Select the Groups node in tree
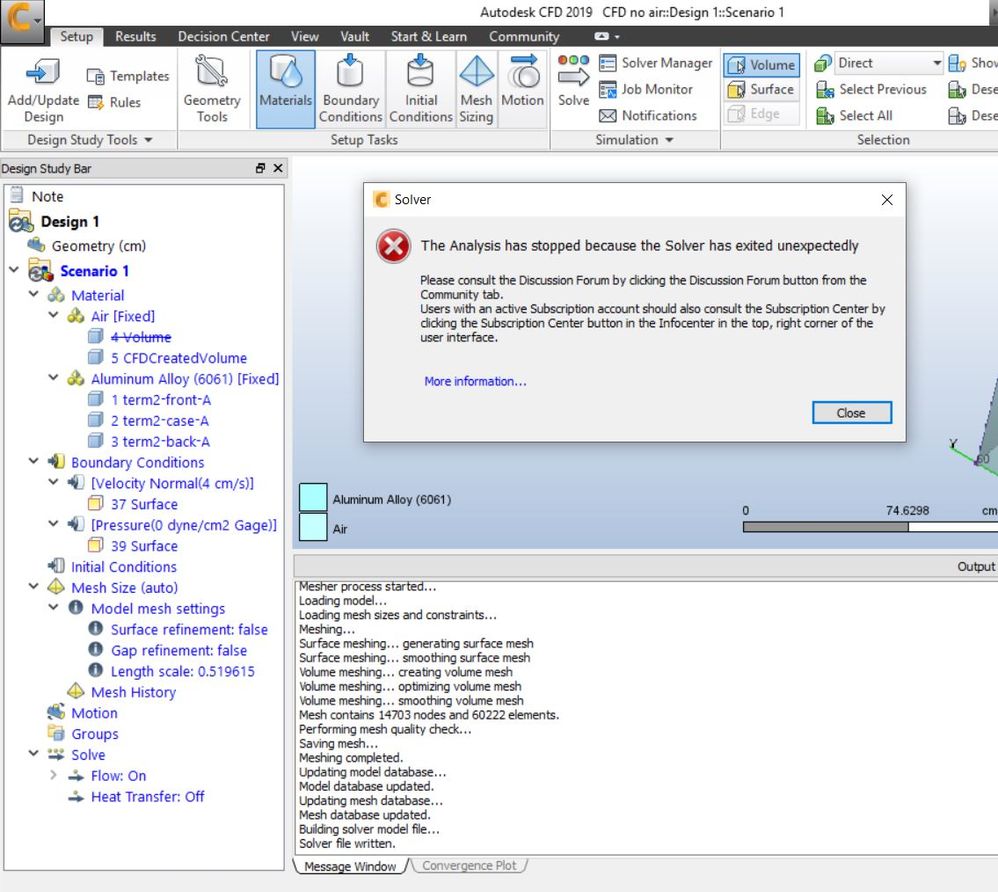 click(94, 734)
